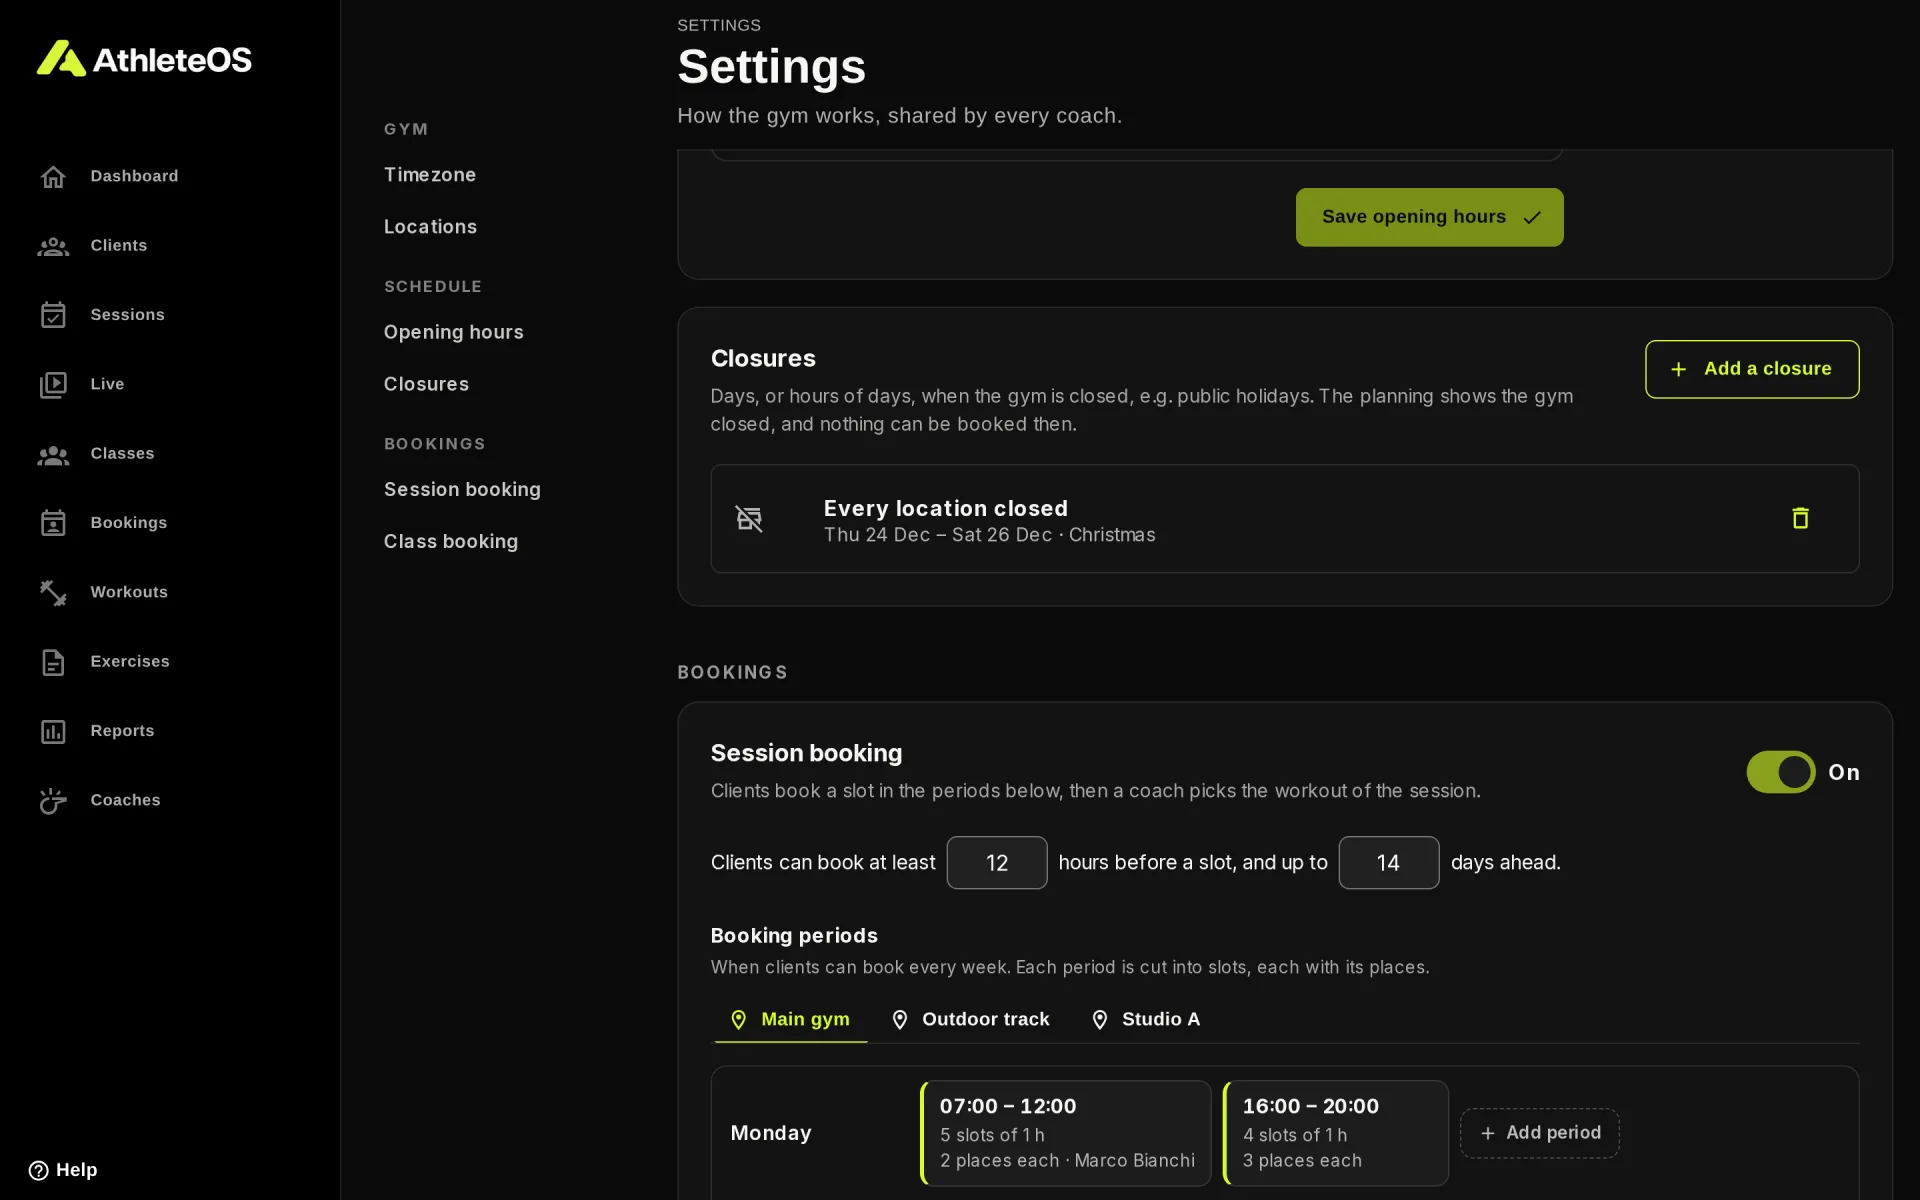Click the Main gym location pin icon

(x=738, y=1019)
